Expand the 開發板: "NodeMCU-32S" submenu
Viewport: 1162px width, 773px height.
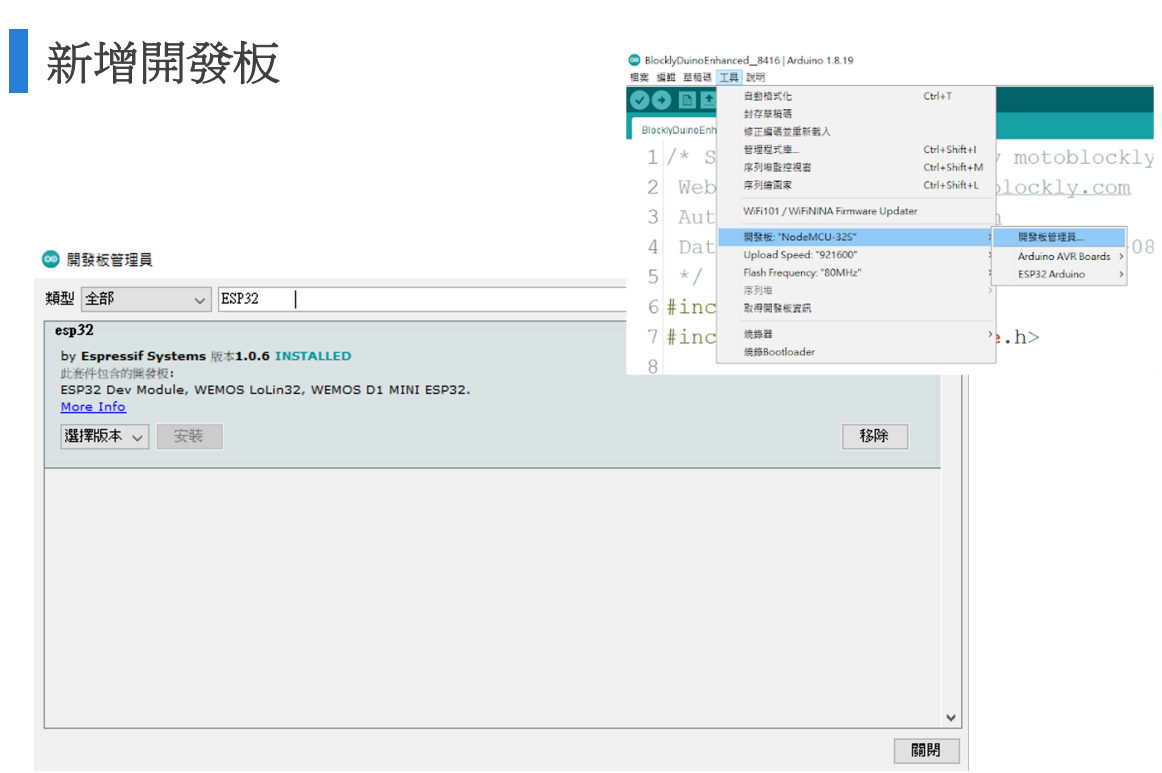tap(856, 237)
